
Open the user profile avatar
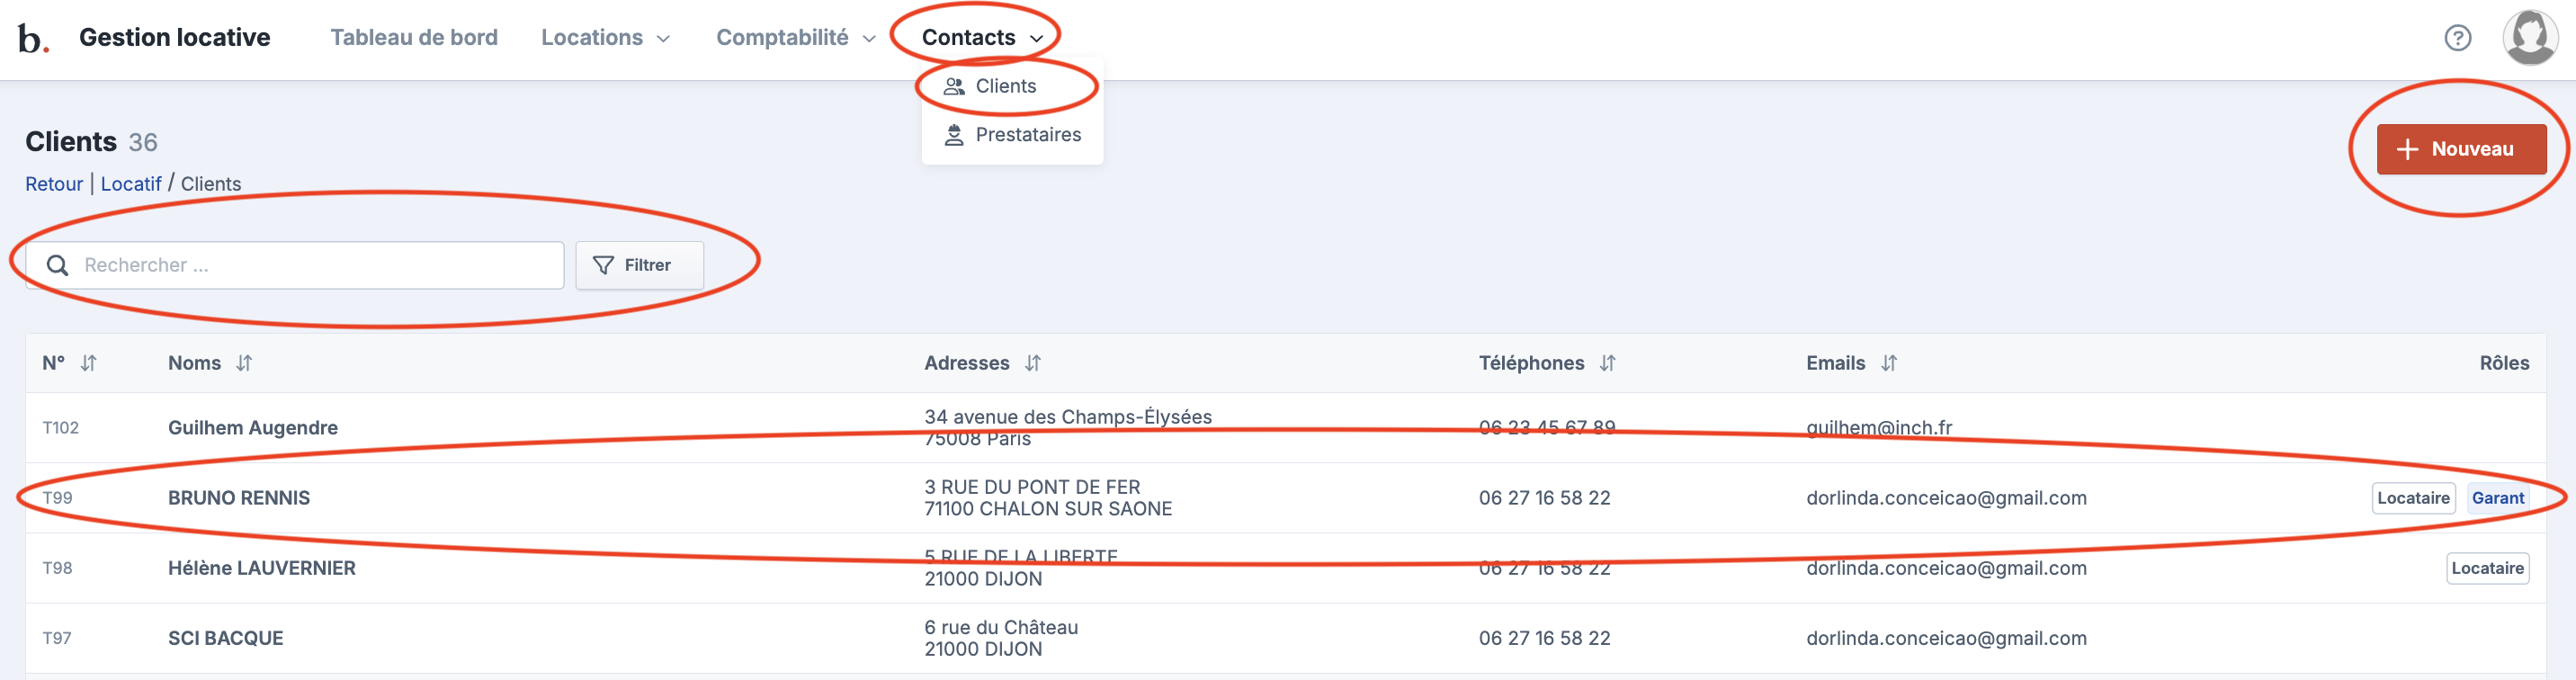(2529, 37)
